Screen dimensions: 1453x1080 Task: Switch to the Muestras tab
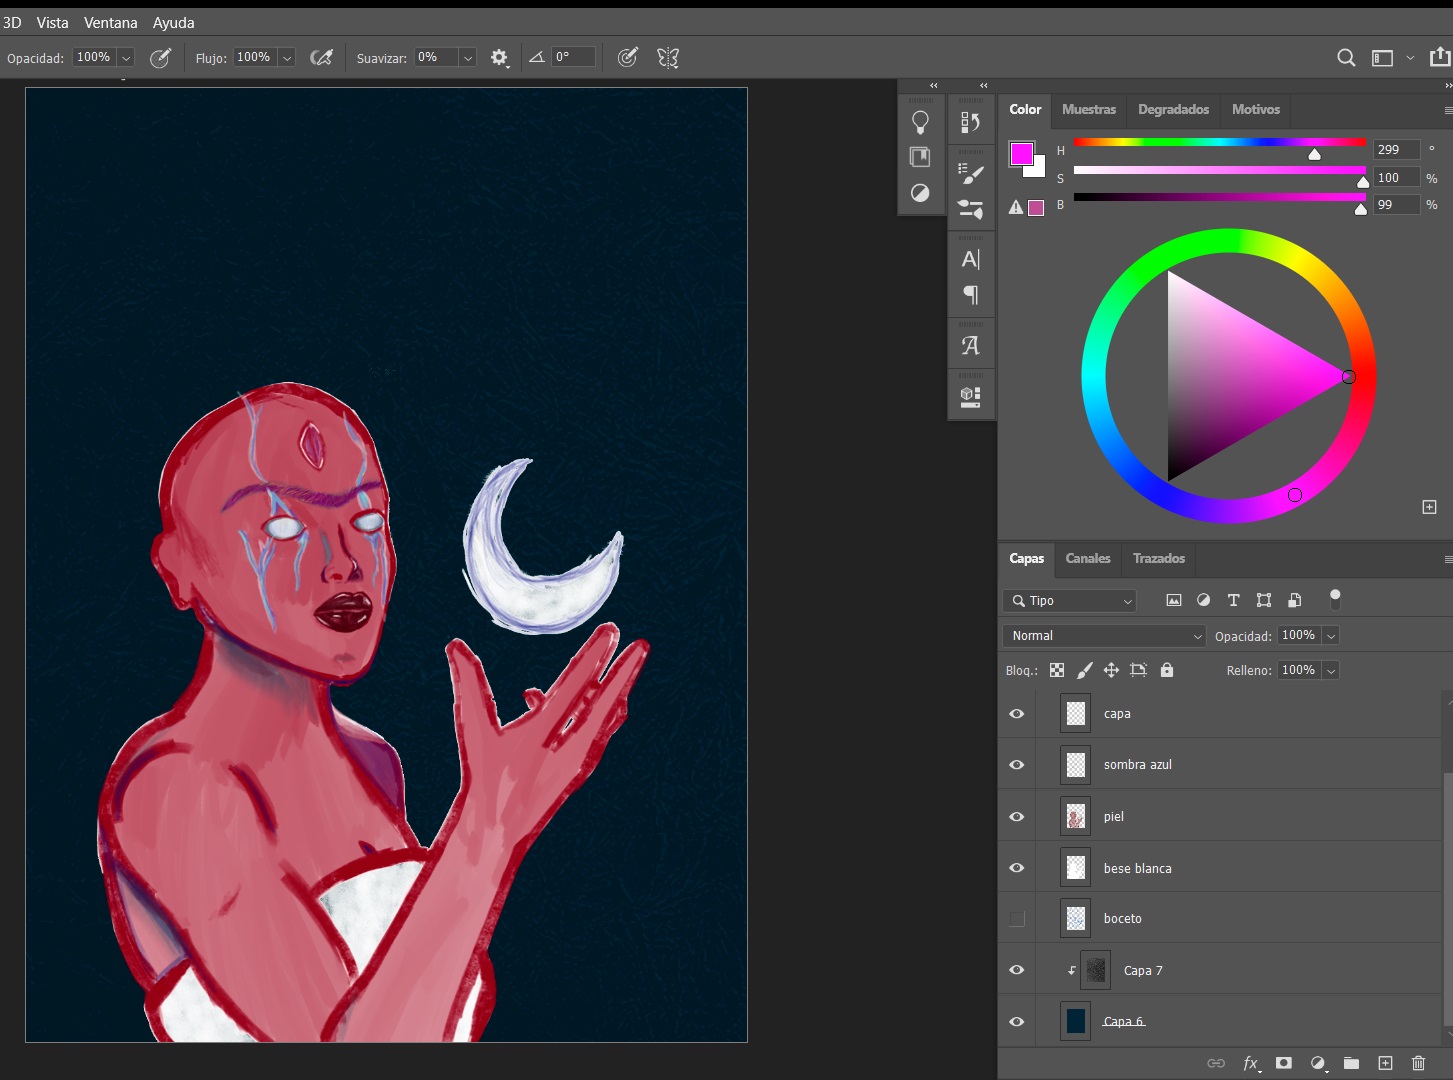coord(1089,109)
